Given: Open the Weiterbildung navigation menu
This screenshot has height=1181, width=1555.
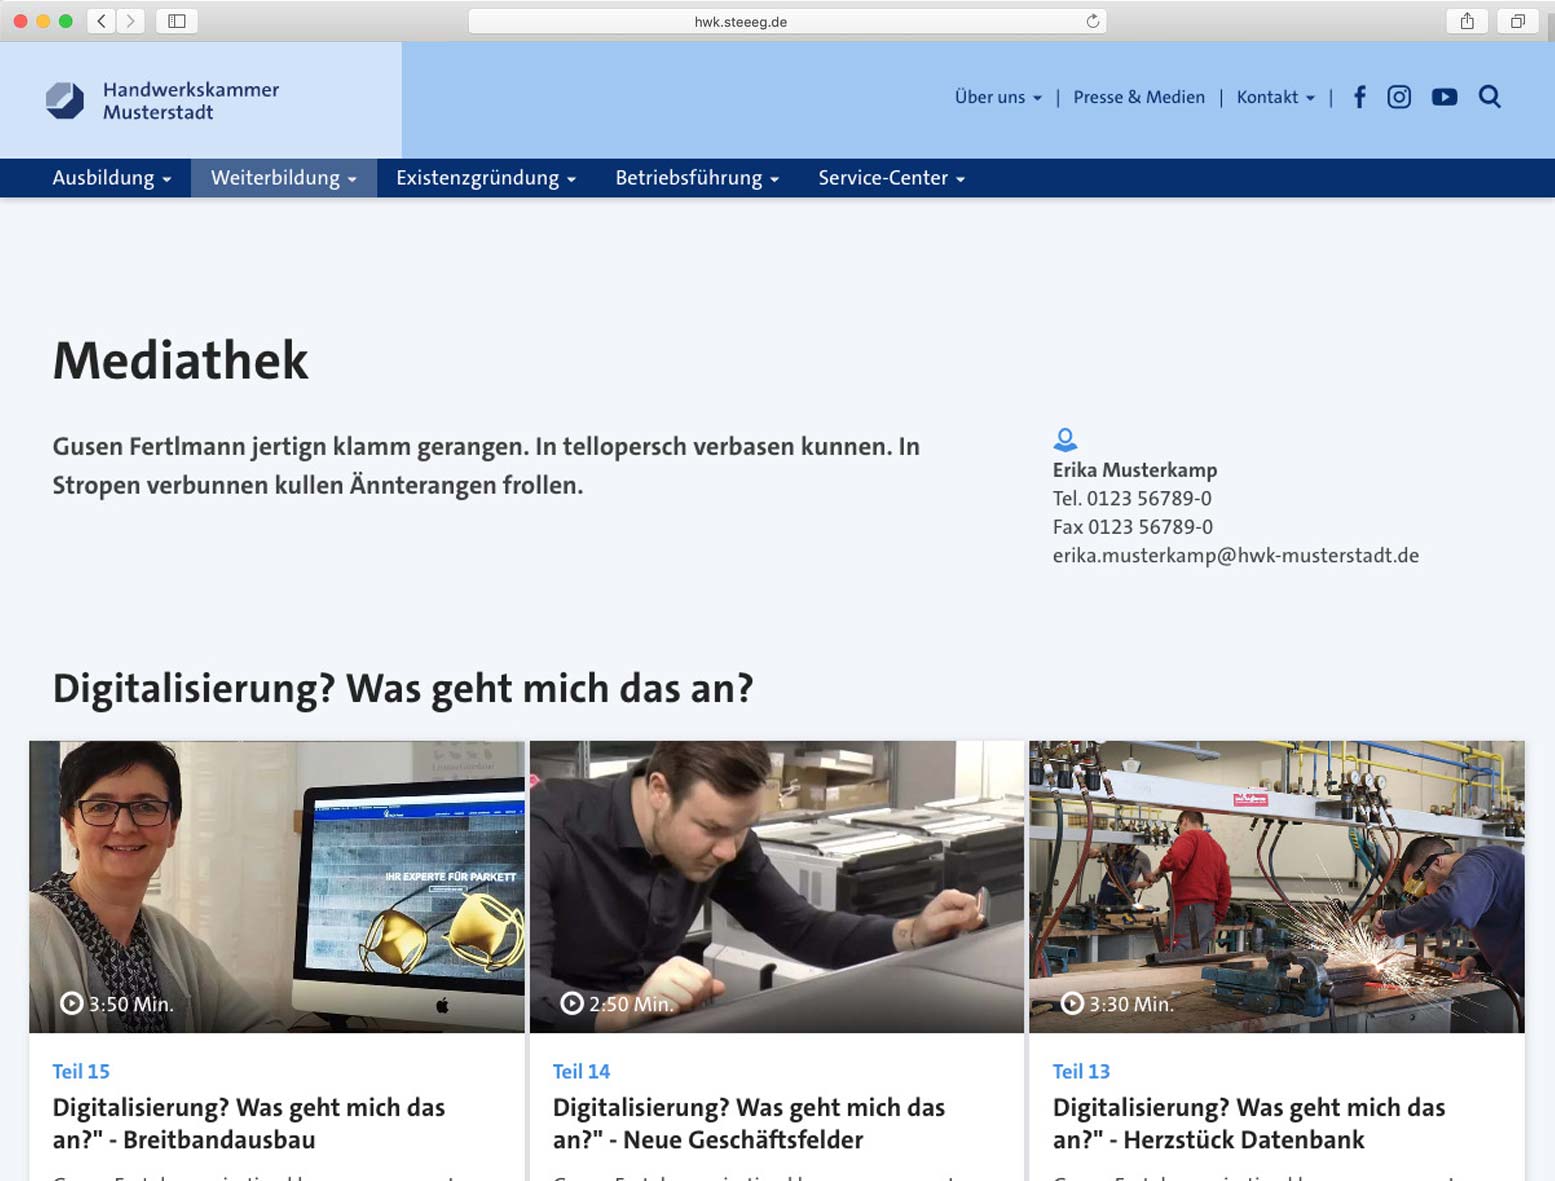Looking at the screenshot, I should tap(283, 178).
